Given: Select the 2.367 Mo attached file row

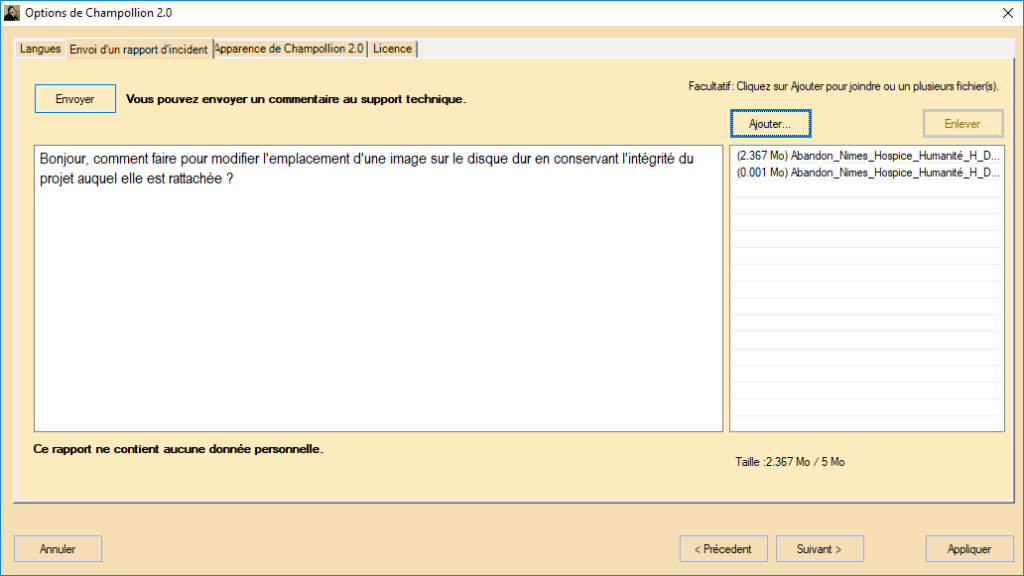Looking at the screenshot, I should tap(867, 155).
